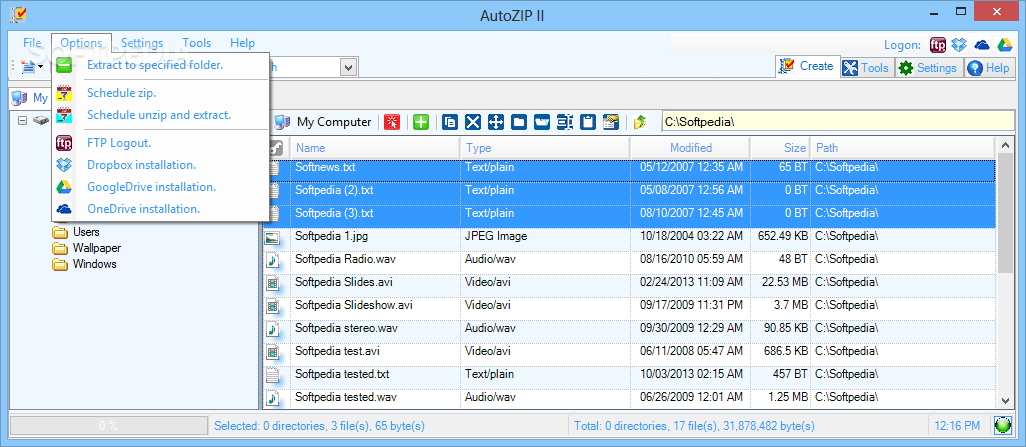This screenshot has width=1026, height=447.
Task: Select Dropbox installation menu entry
Action: 141,165
